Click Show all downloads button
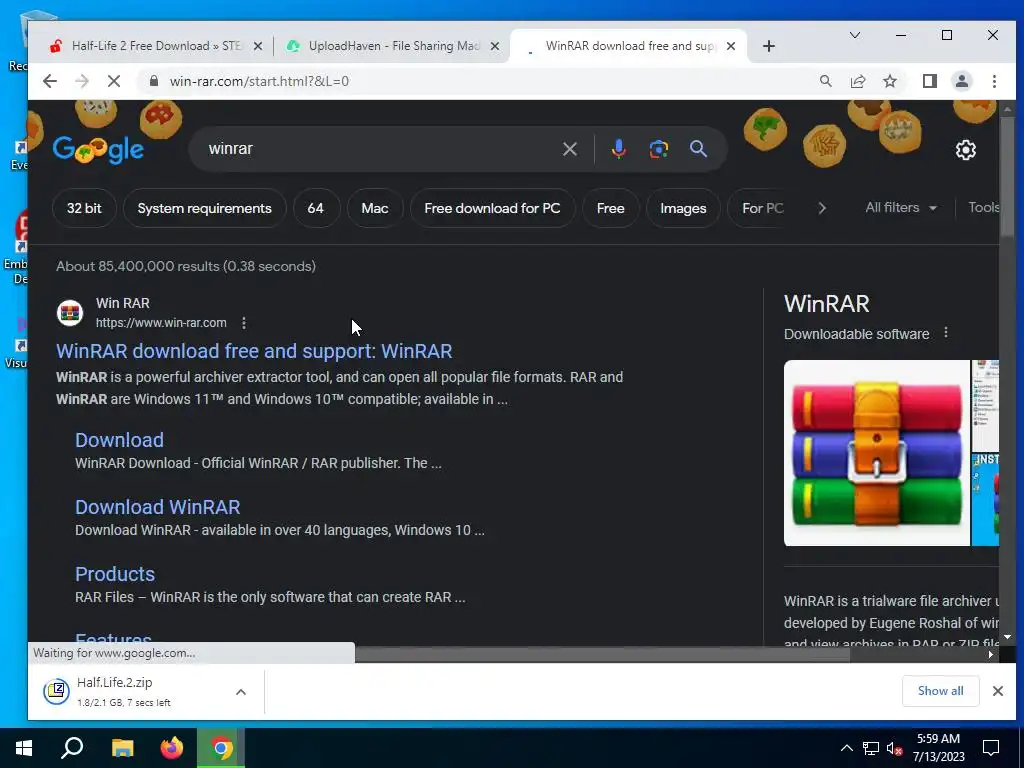 click(x=940, y=691)
